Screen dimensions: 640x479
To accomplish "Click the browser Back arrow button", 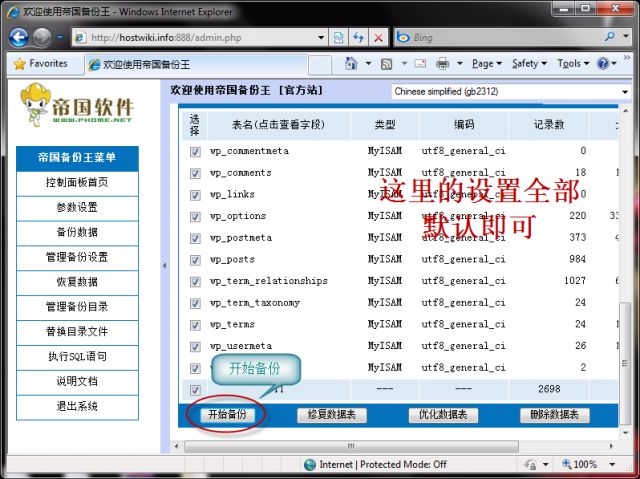I will 19,37.
